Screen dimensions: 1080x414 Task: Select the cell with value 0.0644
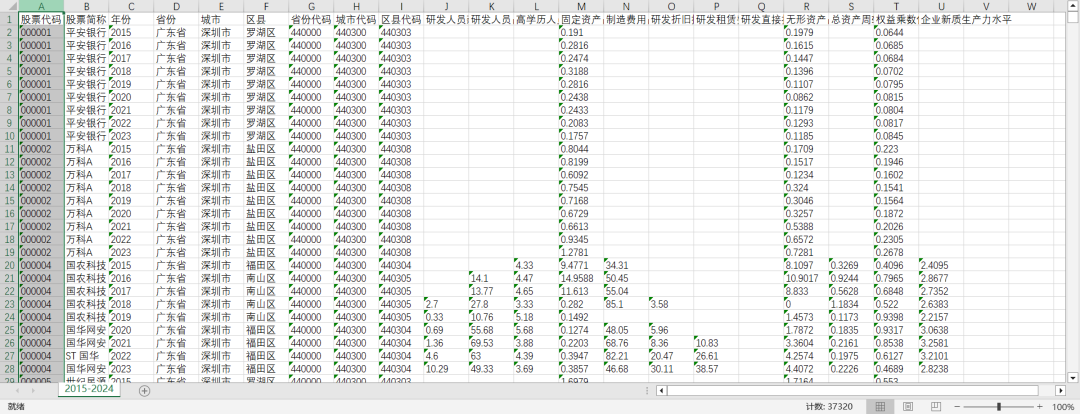point(896,32)
